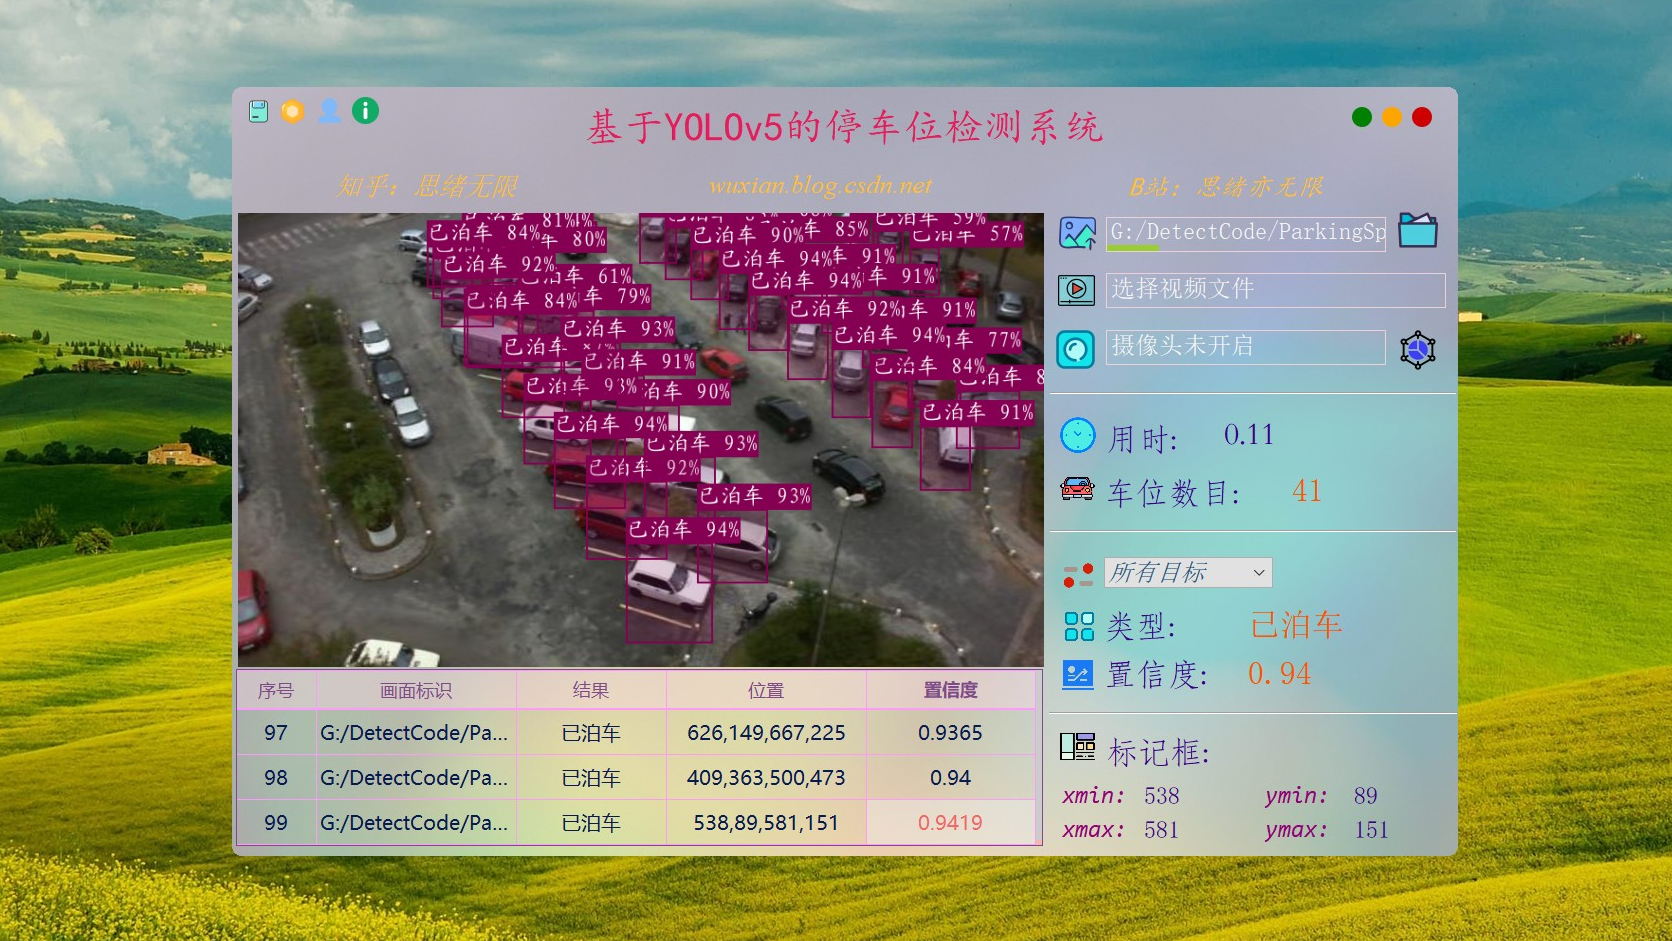Click the wuxian.blog.csdn.net link text
This screenshot has width=1672, height=941.
click(820, 185)
